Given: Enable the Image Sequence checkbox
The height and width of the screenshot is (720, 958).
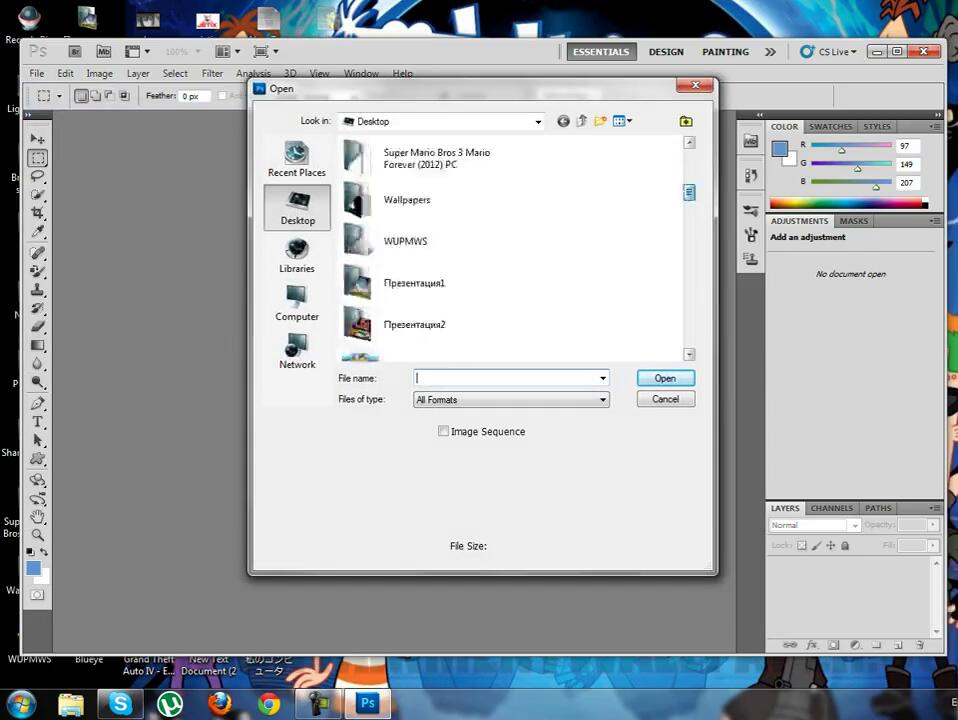Looking at the screenshot, I should (443, 431).
